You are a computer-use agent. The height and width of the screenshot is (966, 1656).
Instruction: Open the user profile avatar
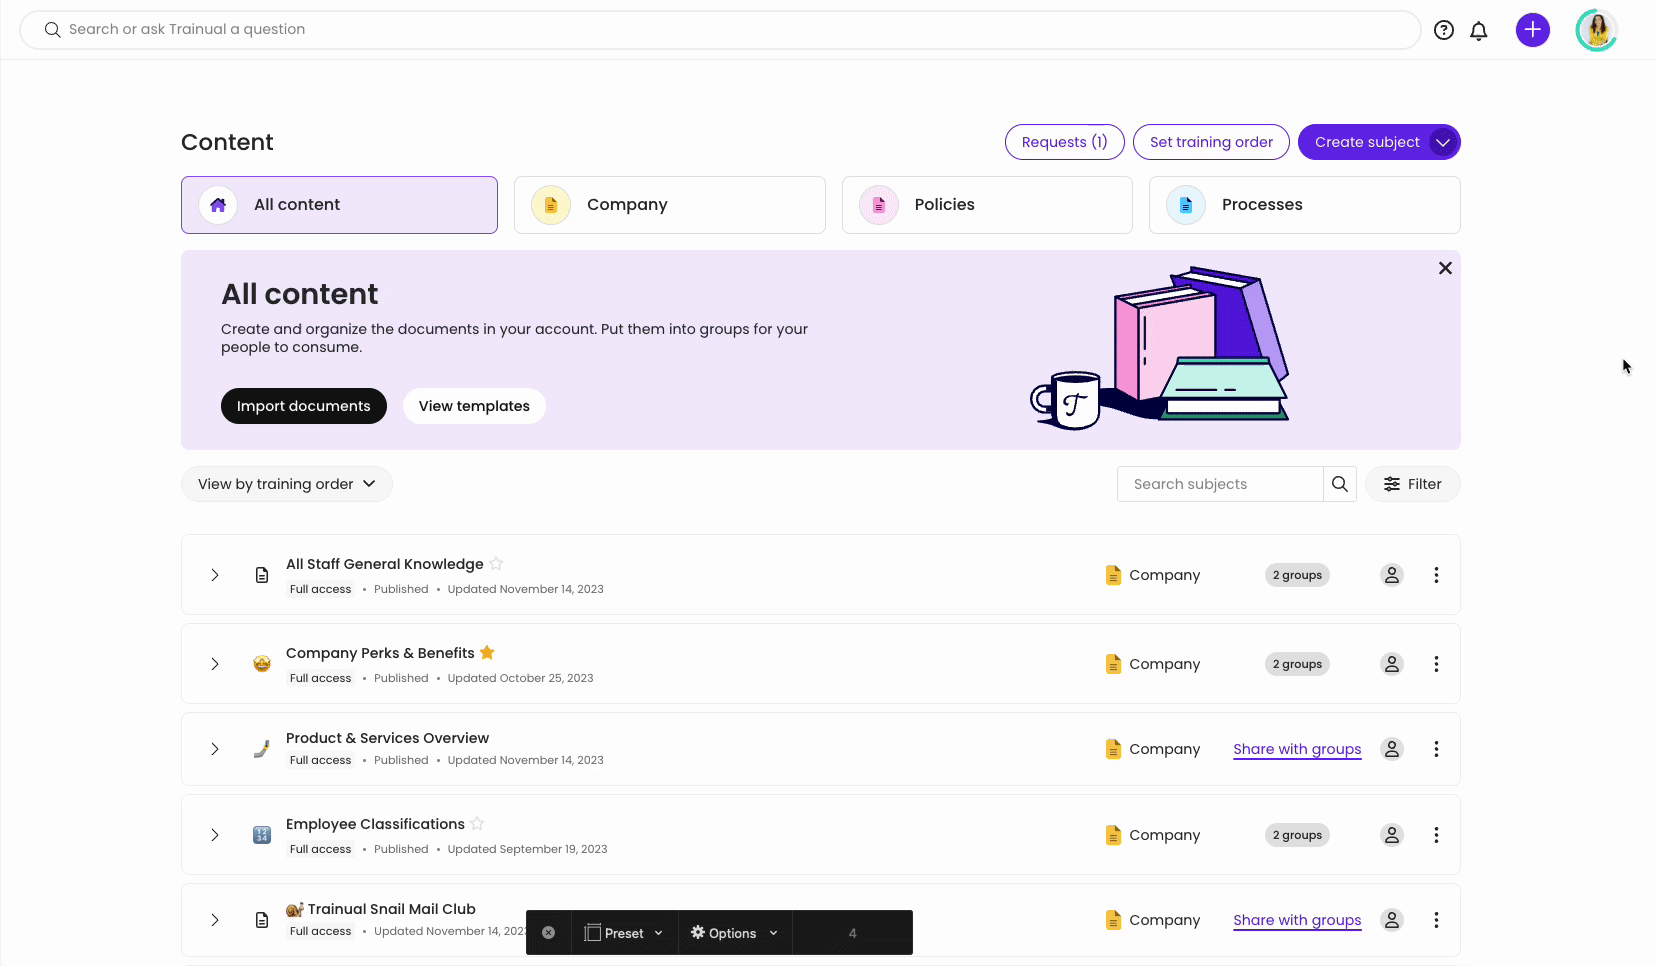pyautogui.click(x=1597, y=30)
